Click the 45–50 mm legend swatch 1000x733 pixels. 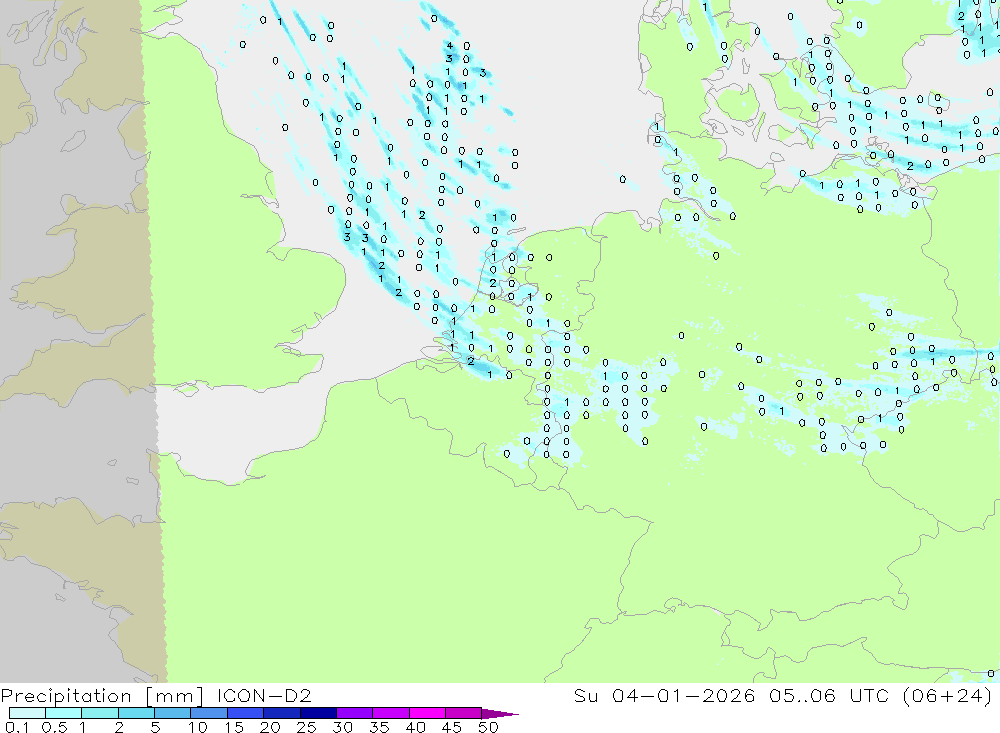pos(464,713)
